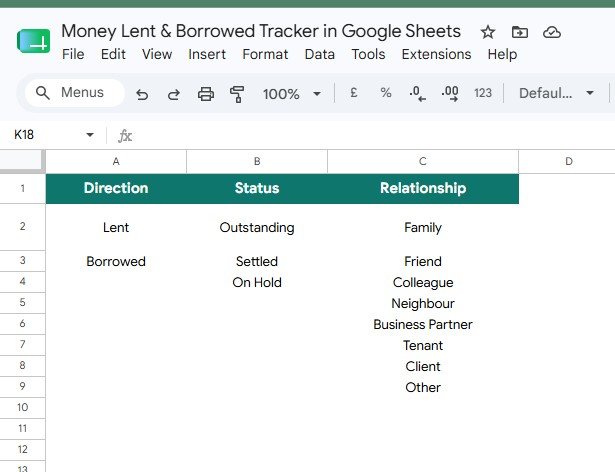Expand the Name box dropdown arrow

point(90,135)
